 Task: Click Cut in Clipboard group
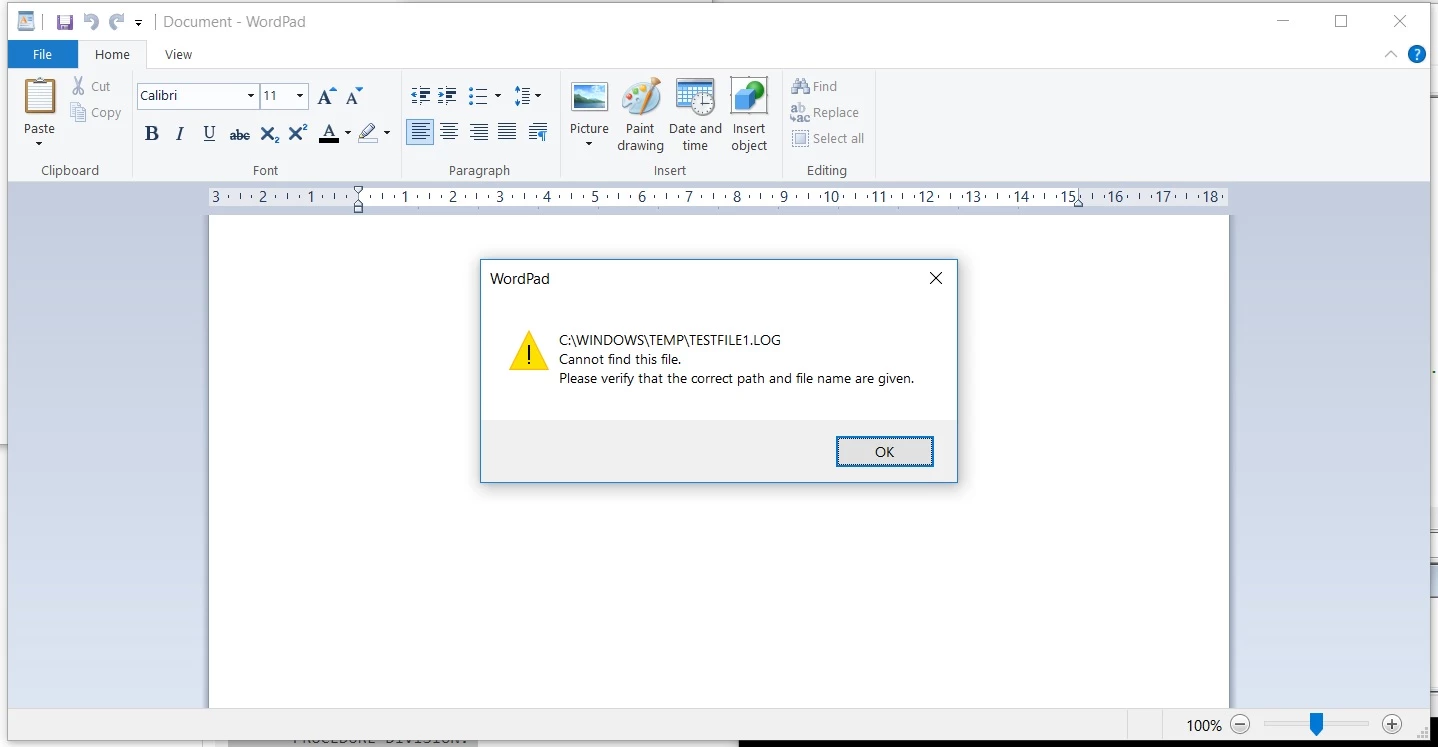pyautogui.click(x=91, y=87)
